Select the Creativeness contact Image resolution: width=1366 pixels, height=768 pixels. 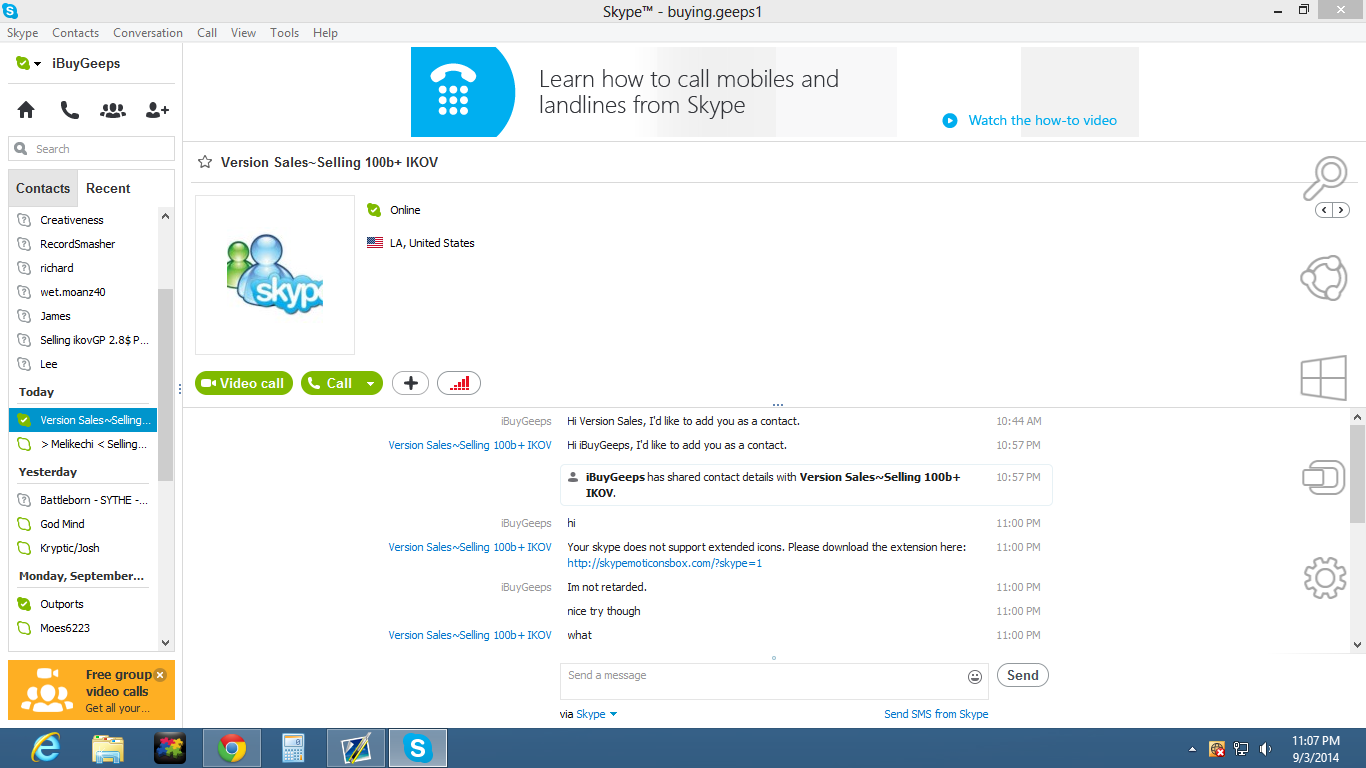click(83, 220)
